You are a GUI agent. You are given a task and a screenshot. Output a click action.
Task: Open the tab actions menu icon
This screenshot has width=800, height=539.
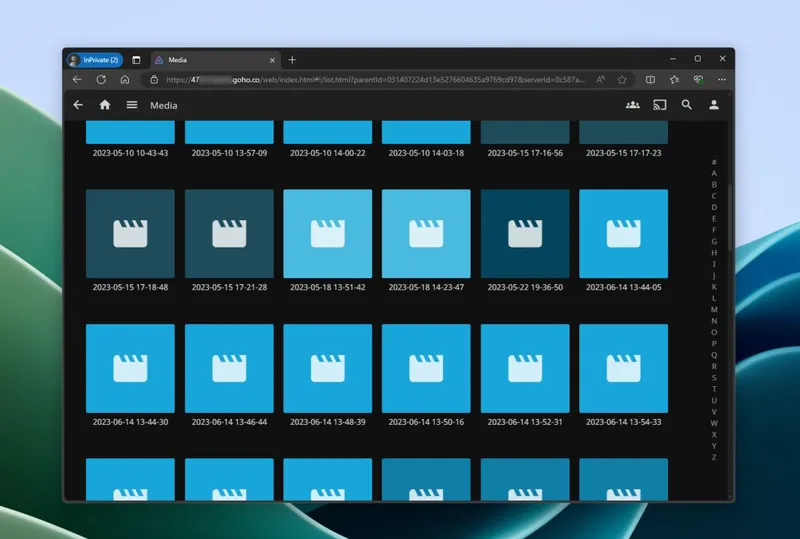coord(136,60)
